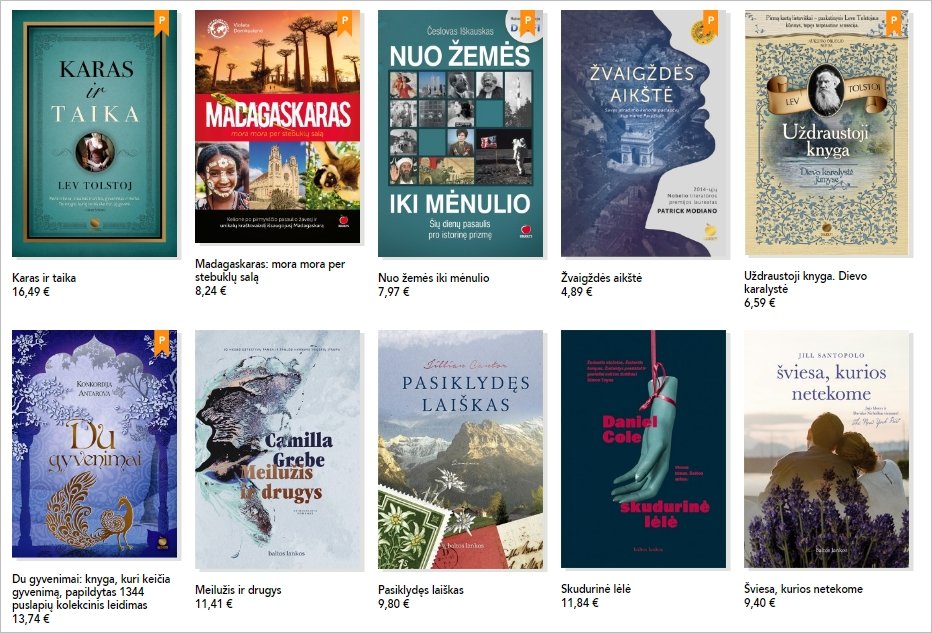
Task: Select the Skudurinė lėlė book cover
Action: click(644, 449)
